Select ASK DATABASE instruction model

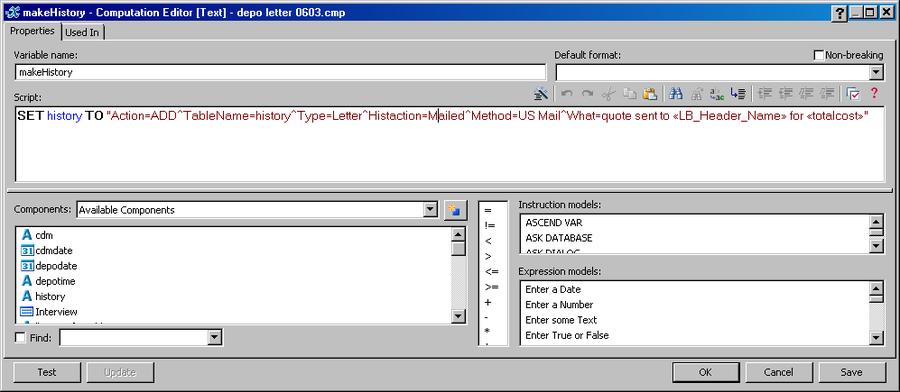(559, 238)
